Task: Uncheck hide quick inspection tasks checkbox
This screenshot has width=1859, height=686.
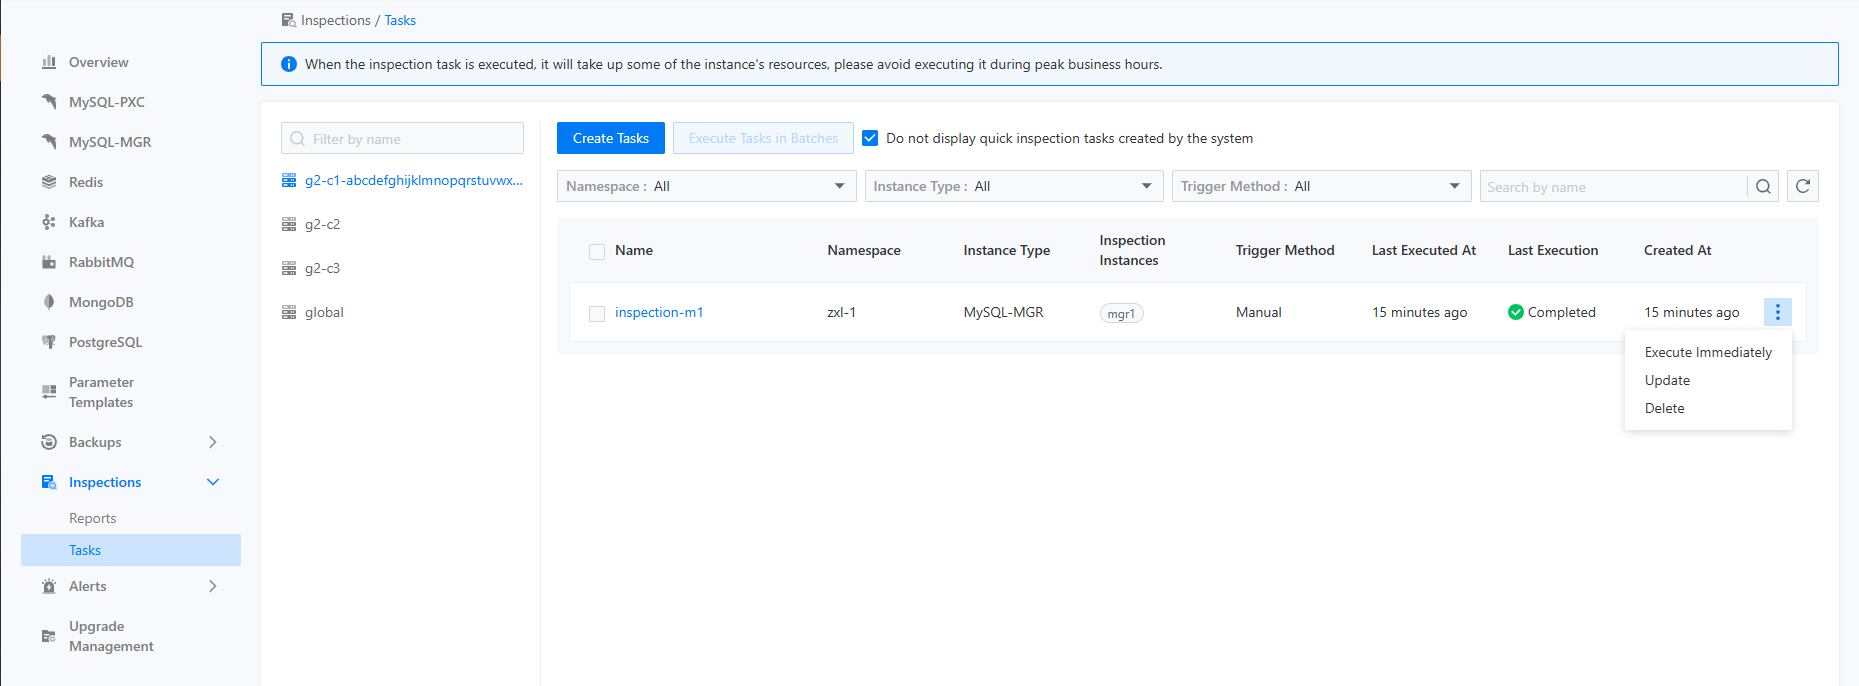Action: (x=870, y=138)
